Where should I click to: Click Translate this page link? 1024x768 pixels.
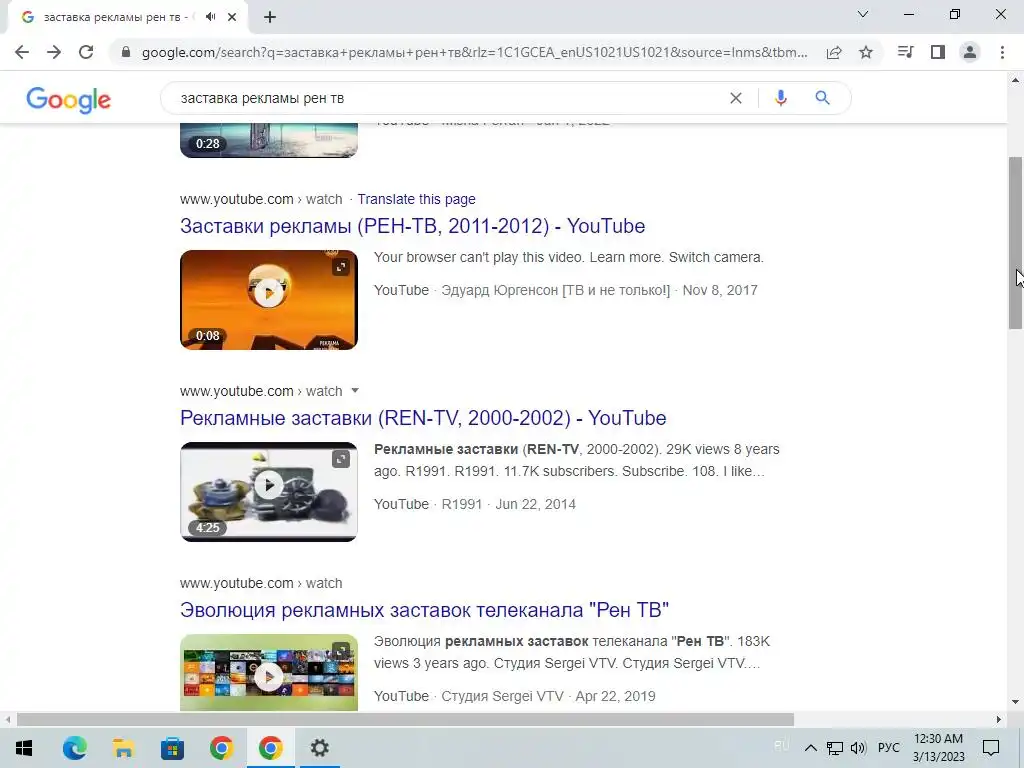pyautogui.click(x=416, y=199)
